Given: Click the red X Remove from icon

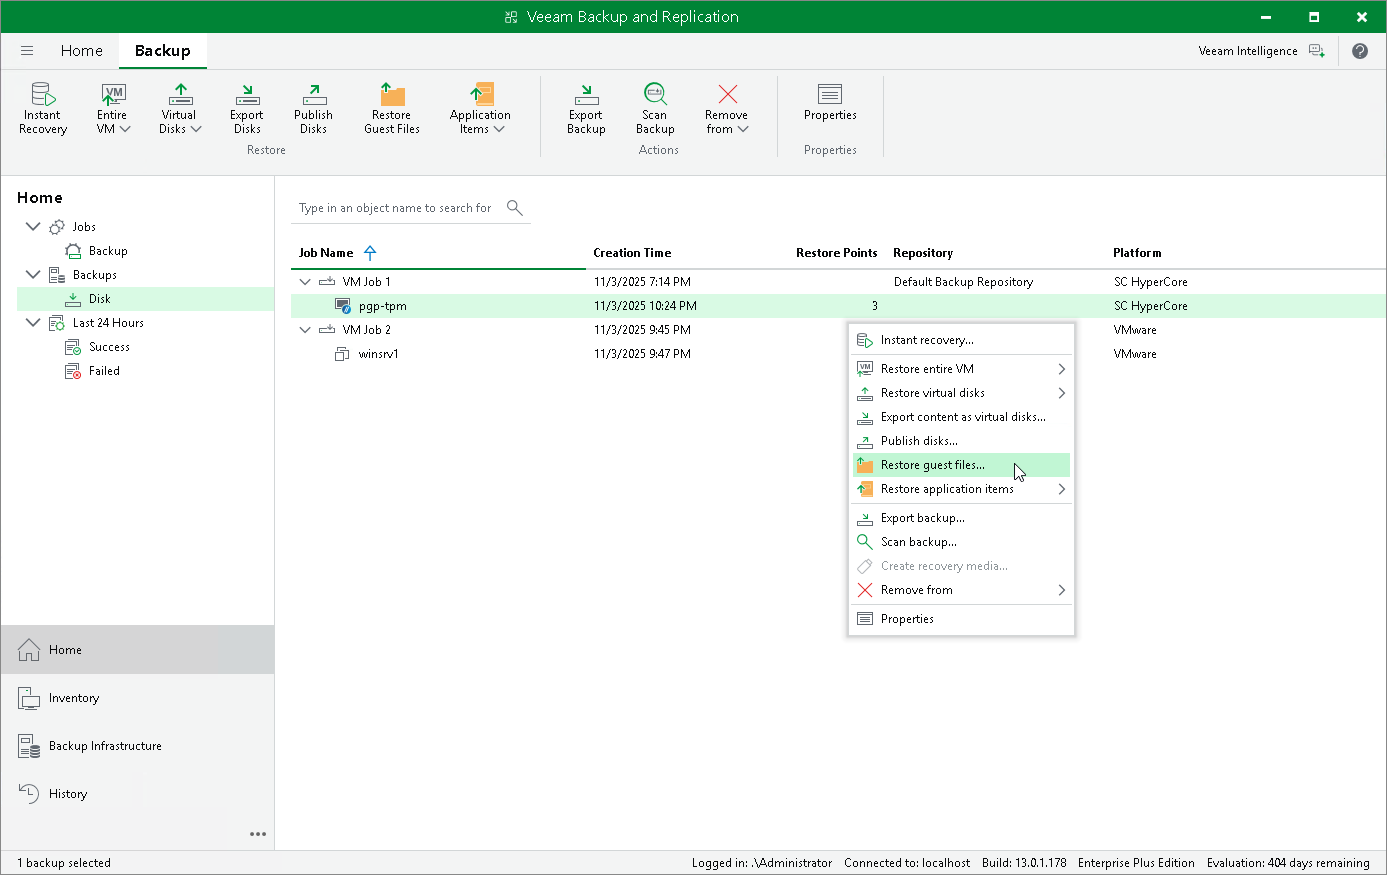Looking at the screenshot, I should tap(727, 94).
